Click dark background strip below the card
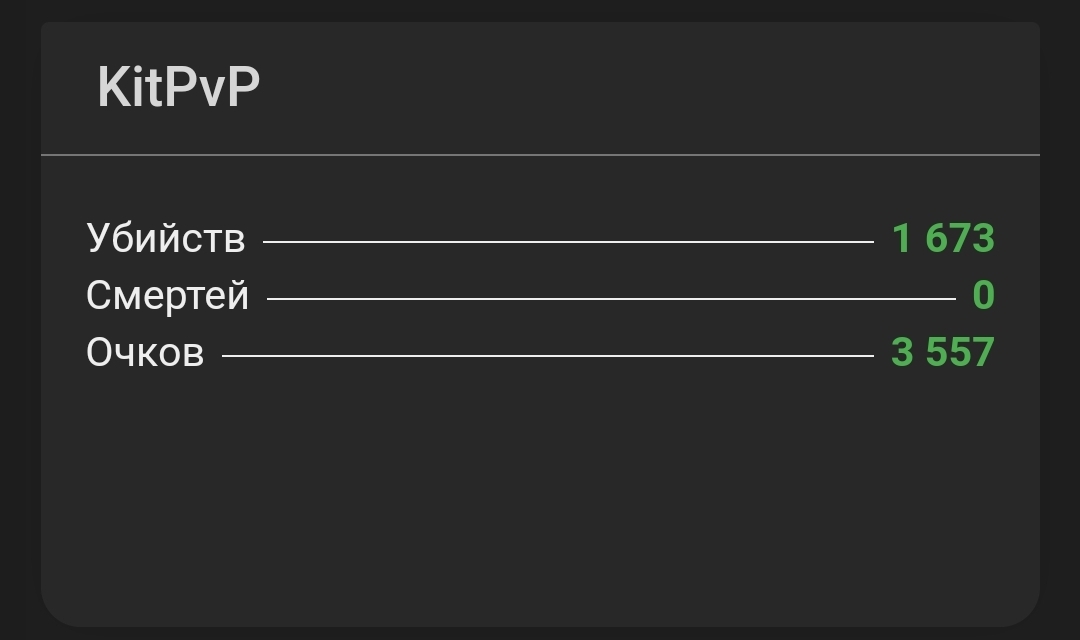1080x640 pixels. pos(540,633)
